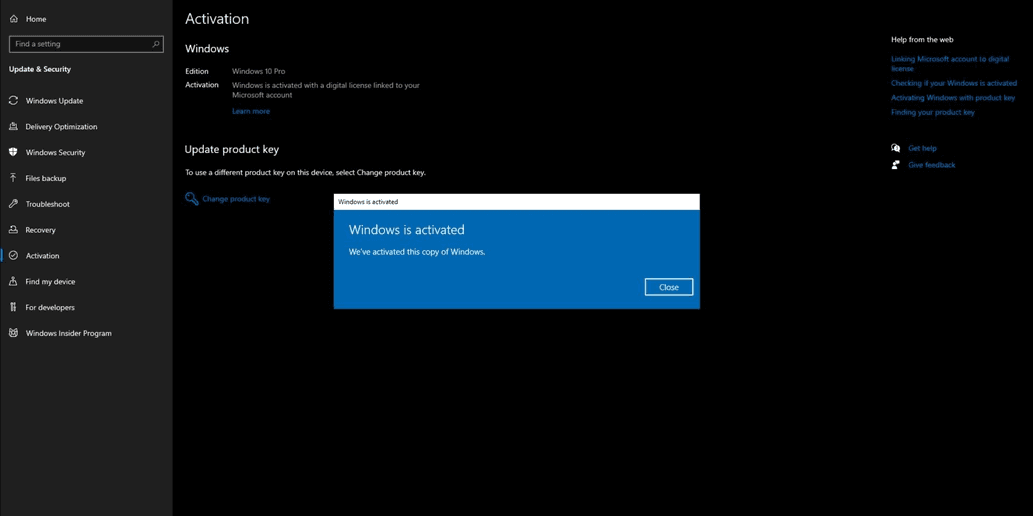The height and width of the screenshot is (516, 1033).
Task: Click the Windows Insider Program icon
Action: (13, 333)
